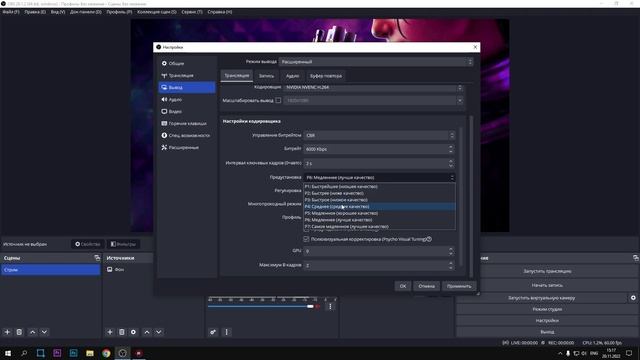
Task: Start recording with Начать запись
Action: point(547,285)
